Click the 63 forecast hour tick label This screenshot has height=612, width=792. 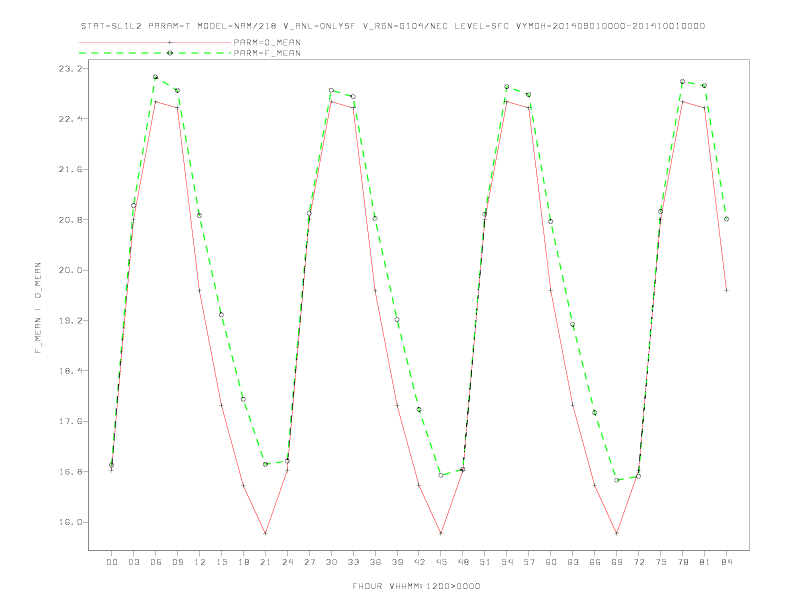coord(573,562)
